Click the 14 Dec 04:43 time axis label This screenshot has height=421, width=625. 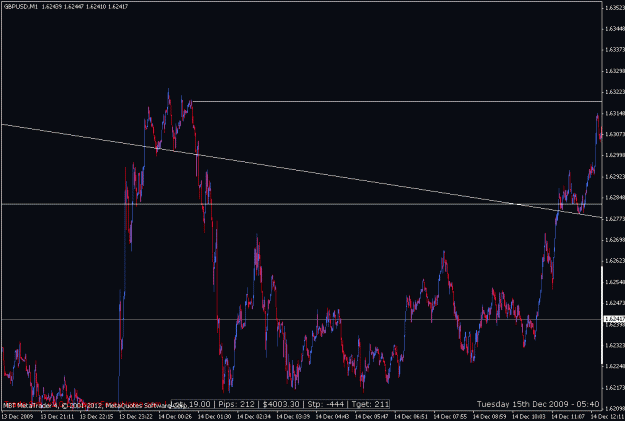pos(332,417)
